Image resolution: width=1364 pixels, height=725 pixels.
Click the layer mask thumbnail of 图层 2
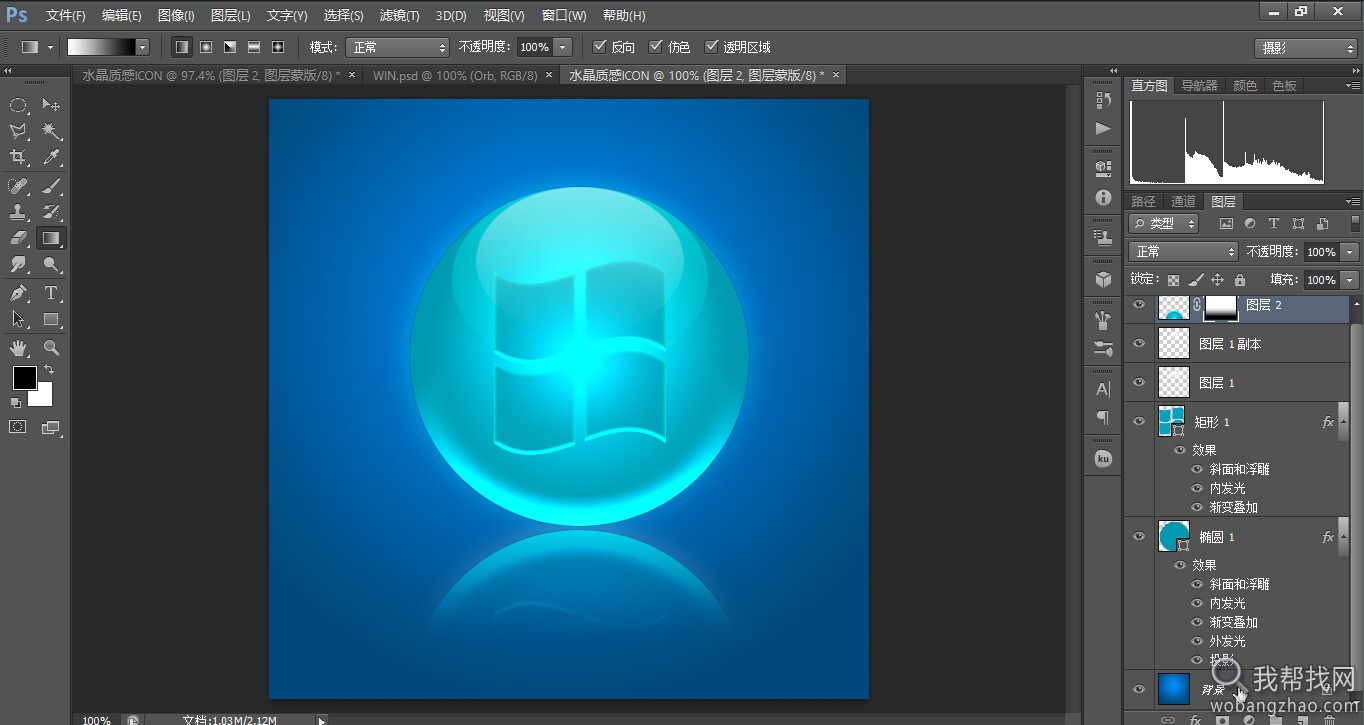click(x=1220, y=307)
